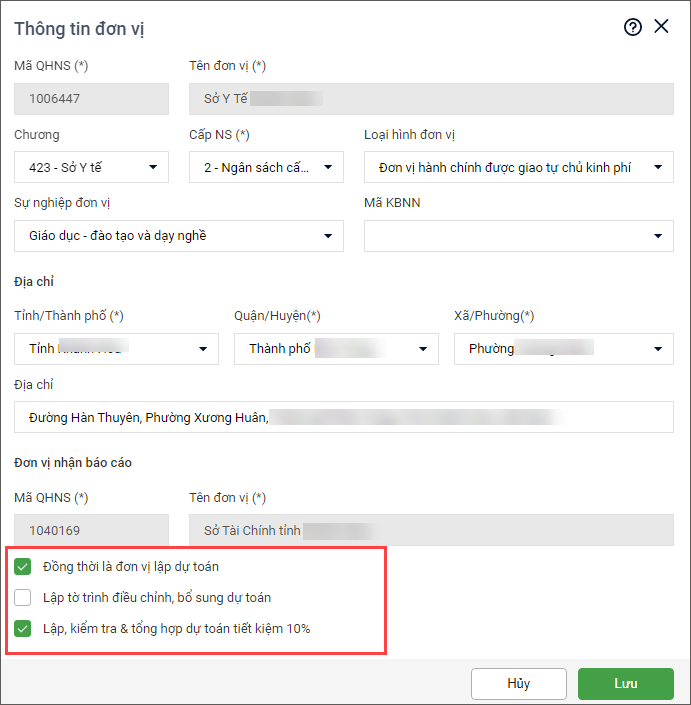Expand the Cấp NS dropdown
Viewport: 691px width, 705px height.
click(266, 168)
